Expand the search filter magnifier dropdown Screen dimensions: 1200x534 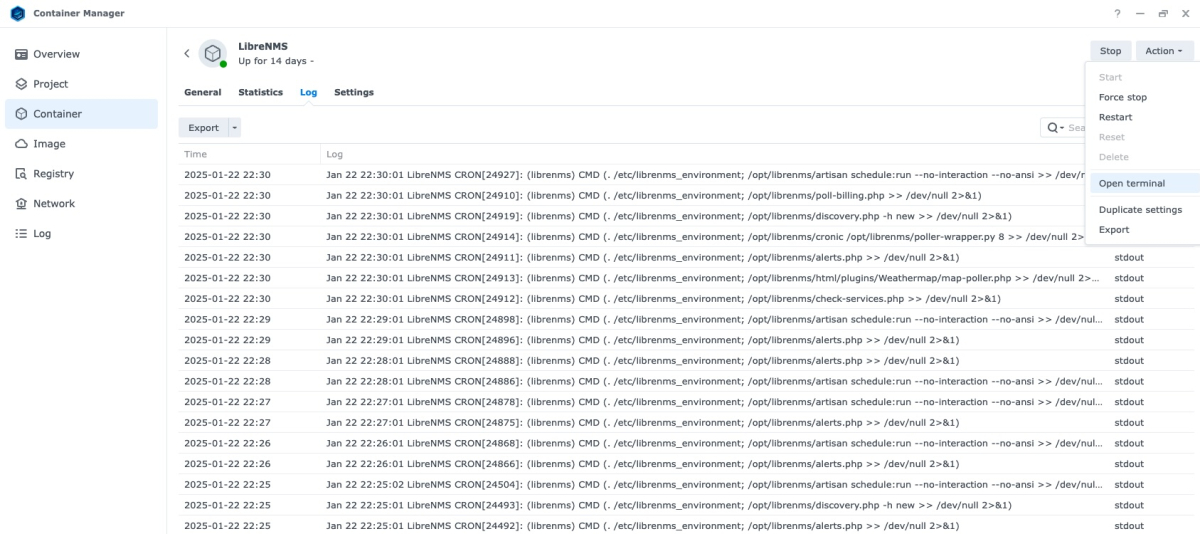click(1055, 128)
